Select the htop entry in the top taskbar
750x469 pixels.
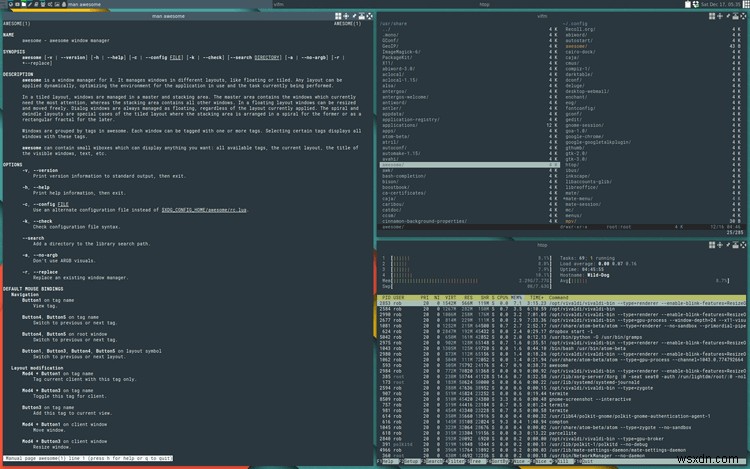click(484, 4)
